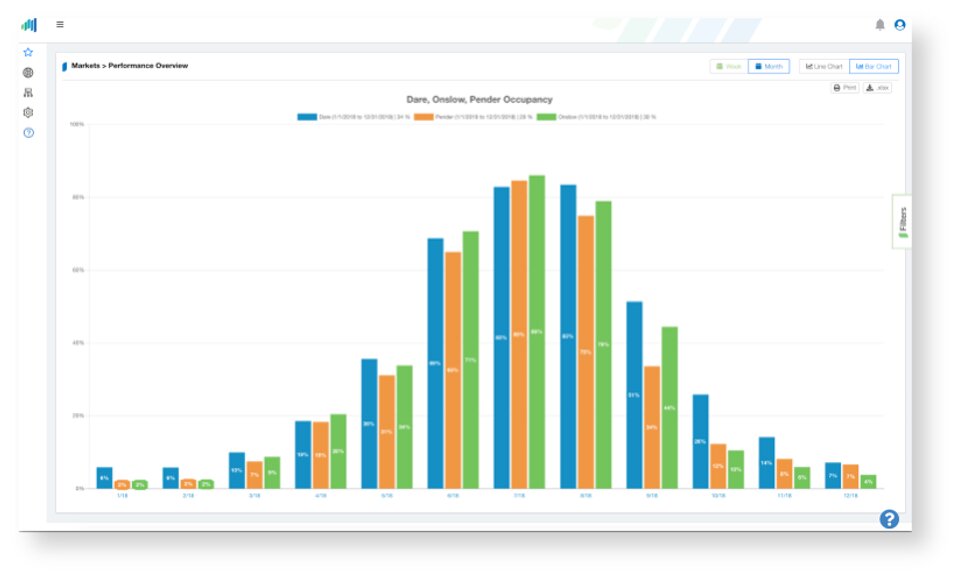Click the buildings icon in sidebar
The image size is (958, 579).
pos(28,93)
